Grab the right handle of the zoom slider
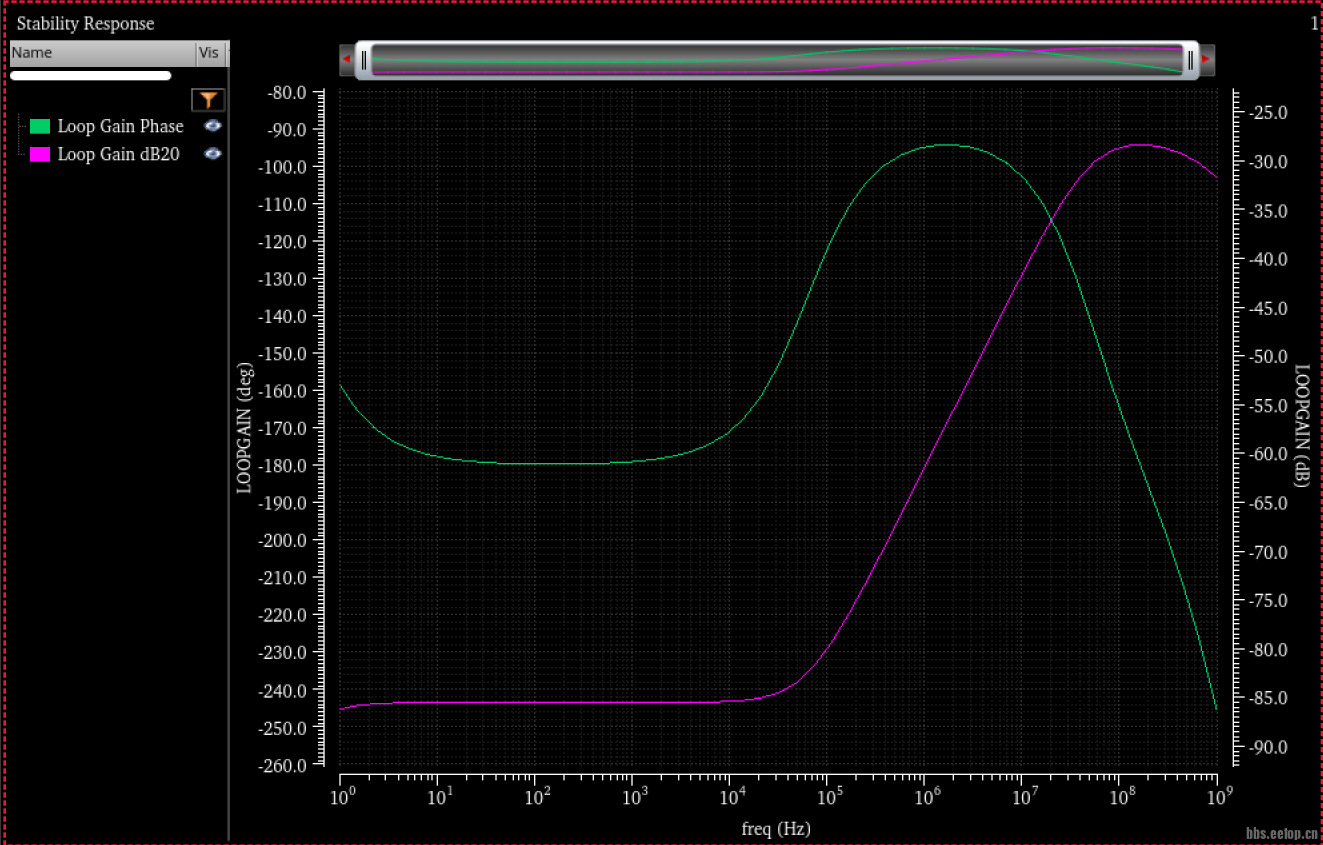This screenshot has width=1323, height=845. (1190, 60)
